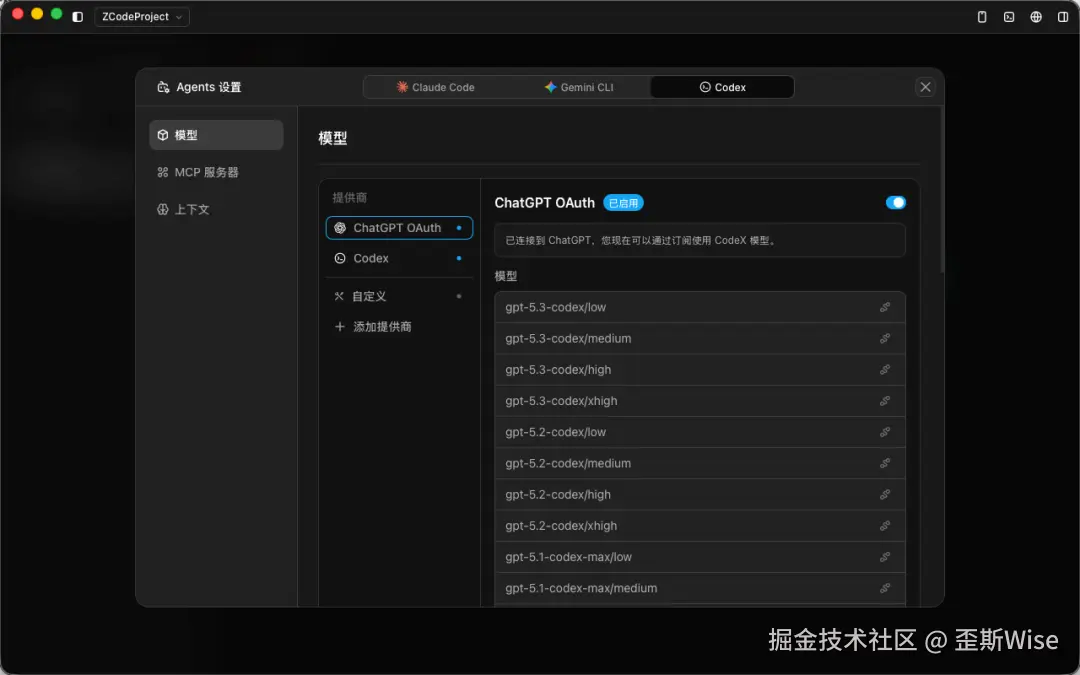
Task: Select the ChatGPT OAuth provider
Action: (x=399, y=228)
